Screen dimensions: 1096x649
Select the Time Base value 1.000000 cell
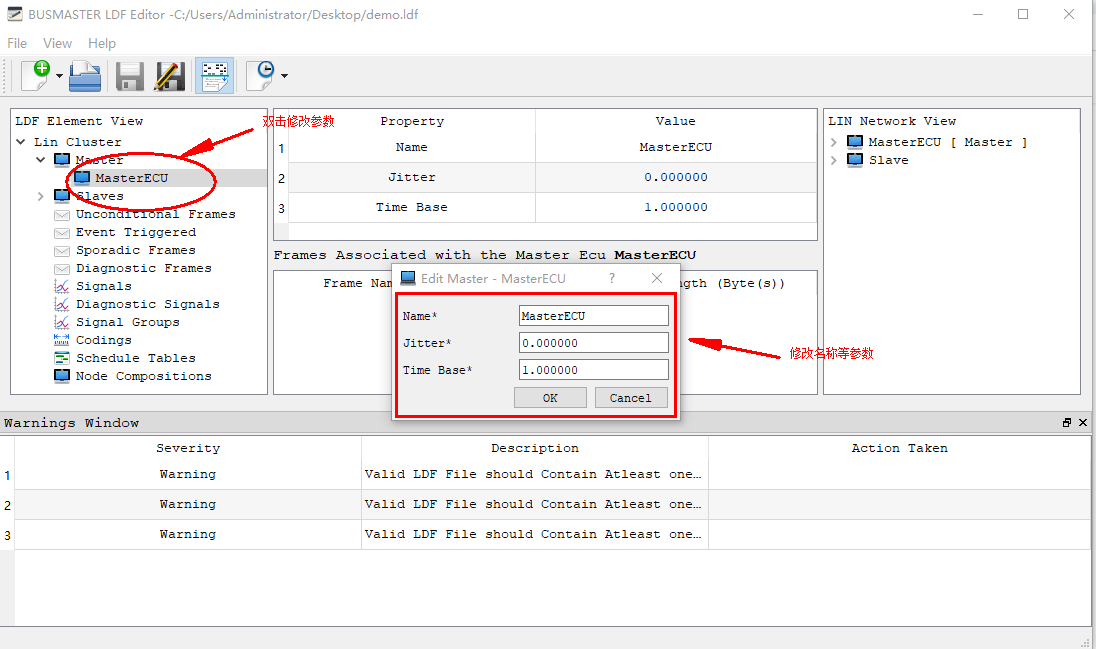point(676,208)
